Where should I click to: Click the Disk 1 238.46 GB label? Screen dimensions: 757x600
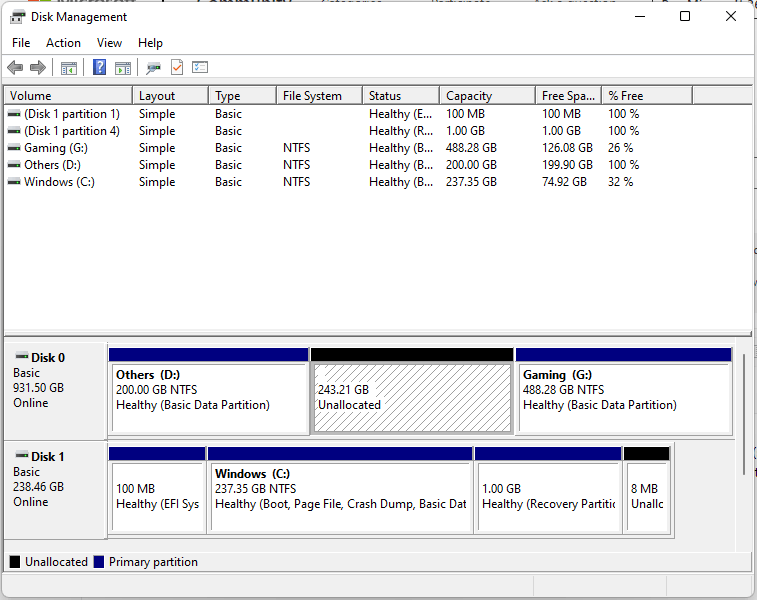pyautogui.click(x=39, y=487)
